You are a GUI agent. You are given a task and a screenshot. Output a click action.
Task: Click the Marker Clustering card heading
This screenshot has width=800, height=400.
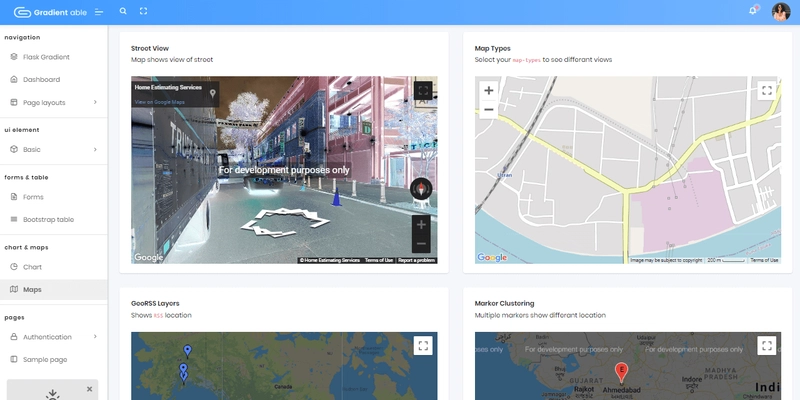[x=505, y=304]
